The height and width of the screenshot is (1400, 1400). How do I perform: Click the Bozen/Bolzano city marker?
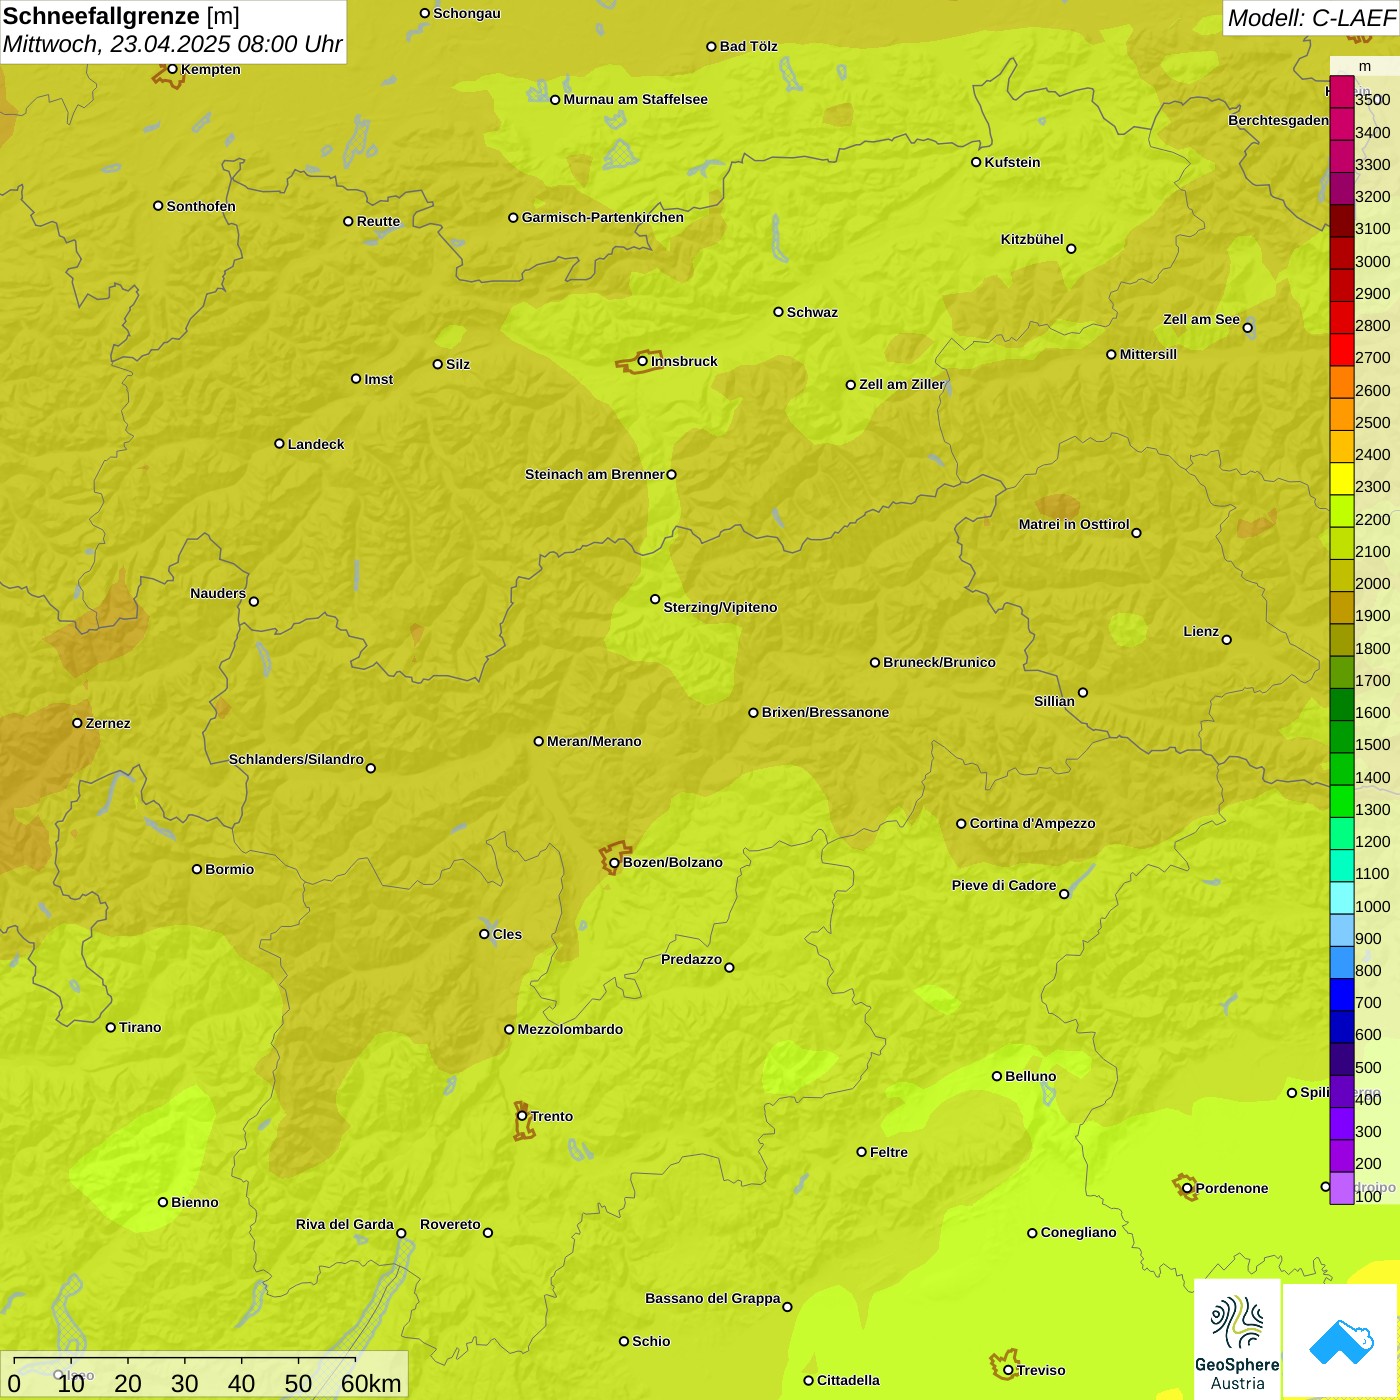click(615, 862)
